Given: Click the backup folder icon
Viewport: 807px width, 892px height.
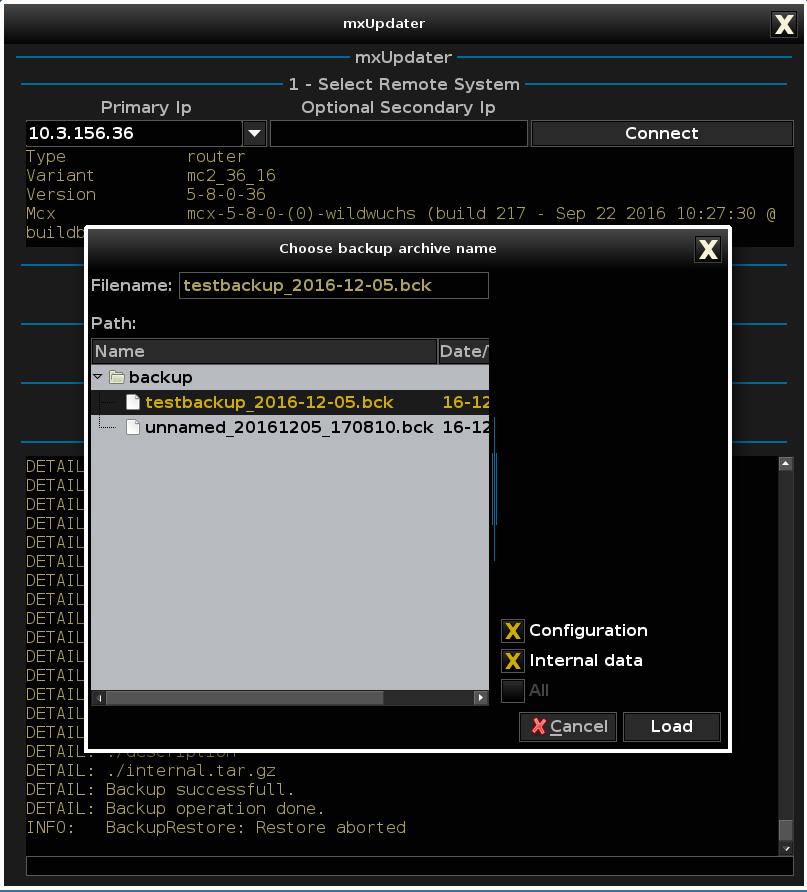Looking at the screenshot, I should pyautogui.click(x=116, y=378).
